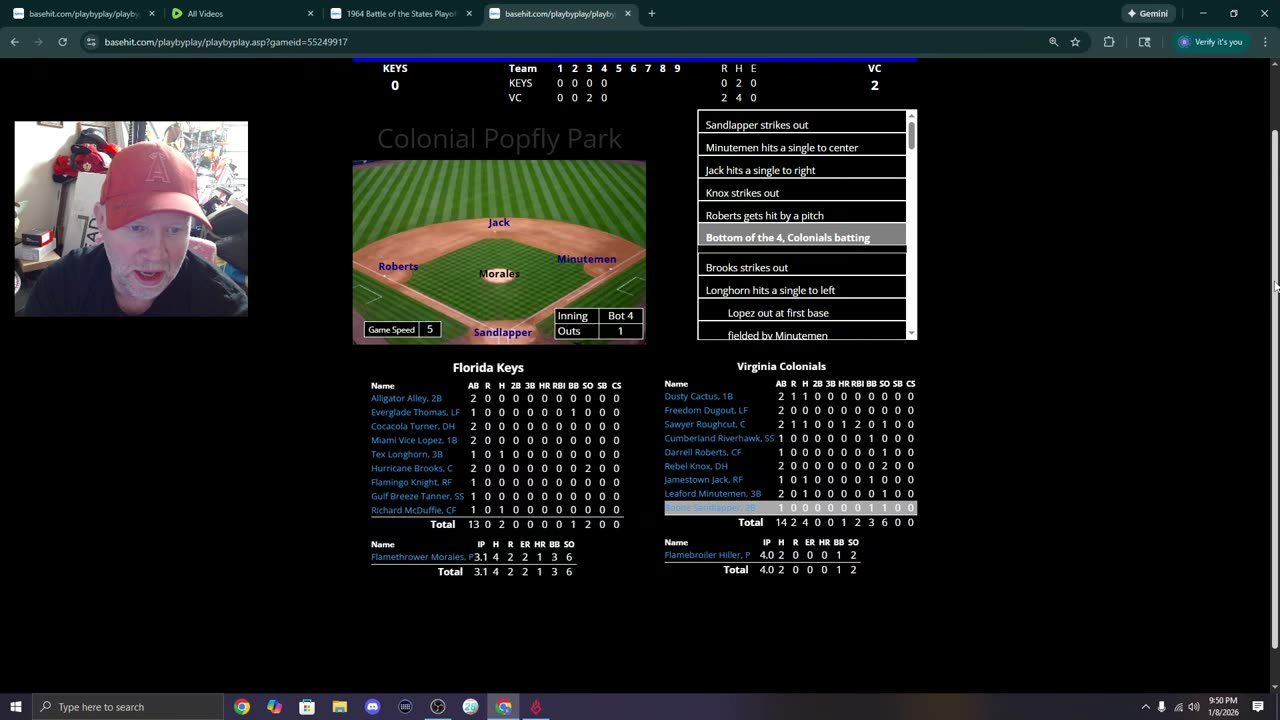Switch to 1964 Battle of the States tab
This screenshot has width=1280, height=720.
pyautogui.click(x=400, y=14)
